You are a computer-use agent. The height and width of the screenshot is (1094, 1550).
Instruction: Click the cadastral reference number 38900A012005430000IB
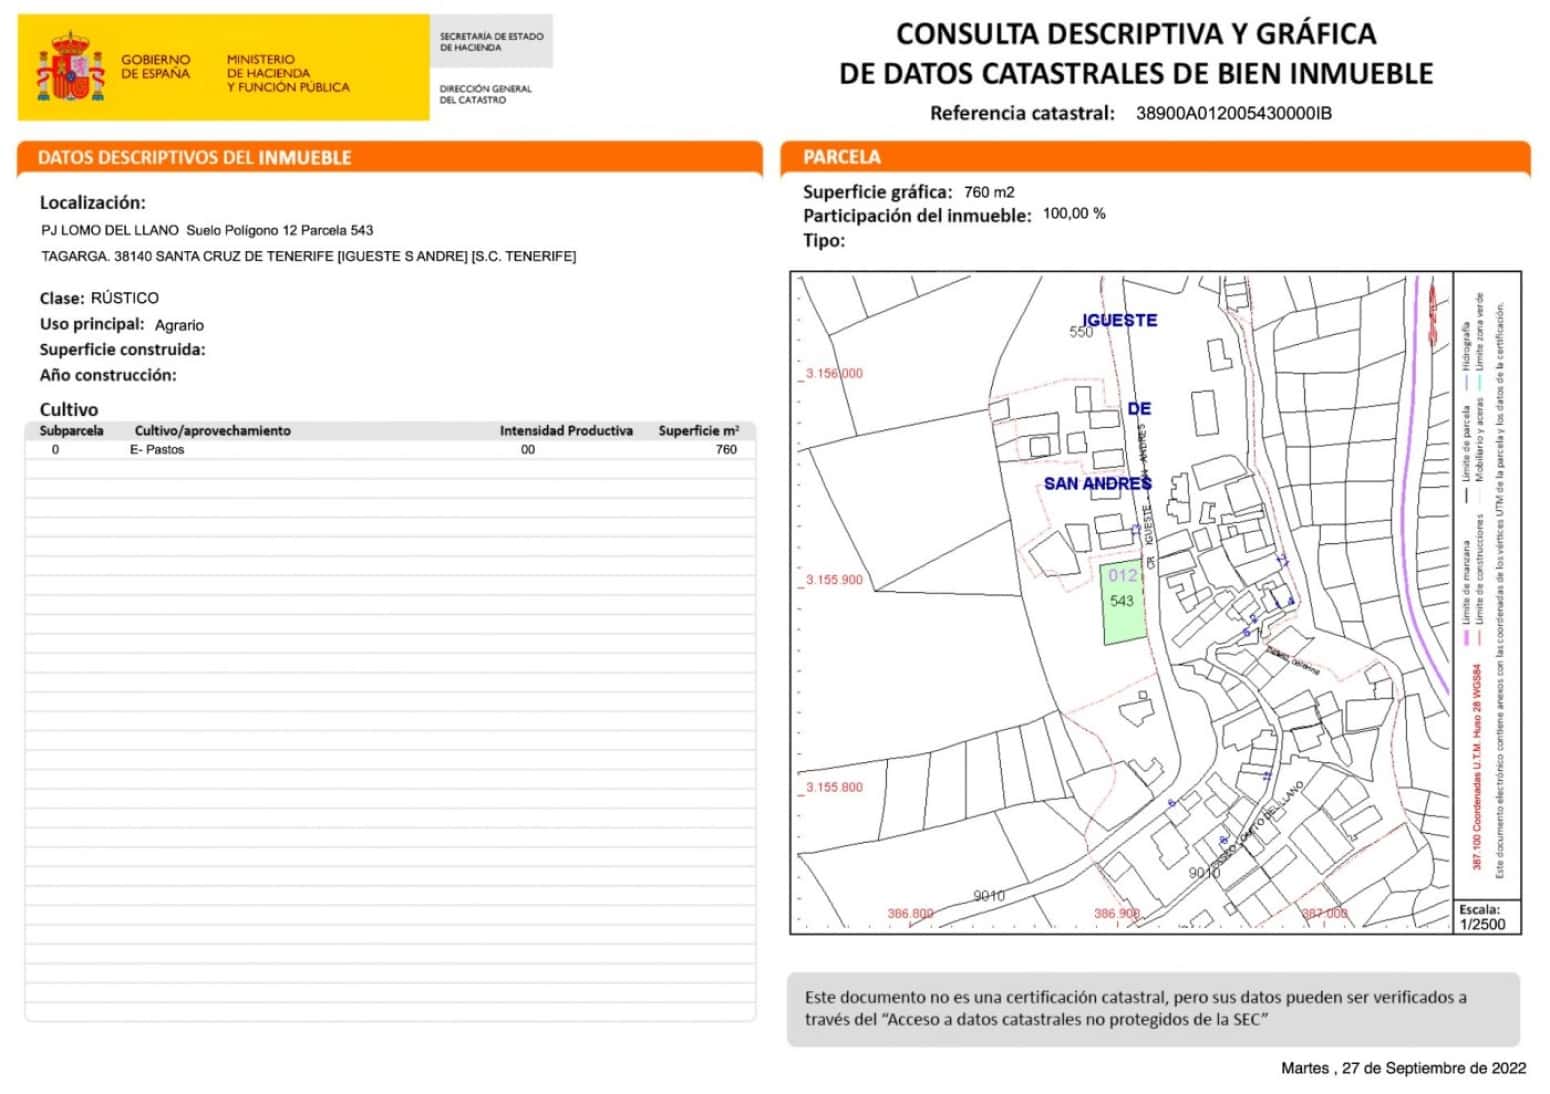point(1233,113)
